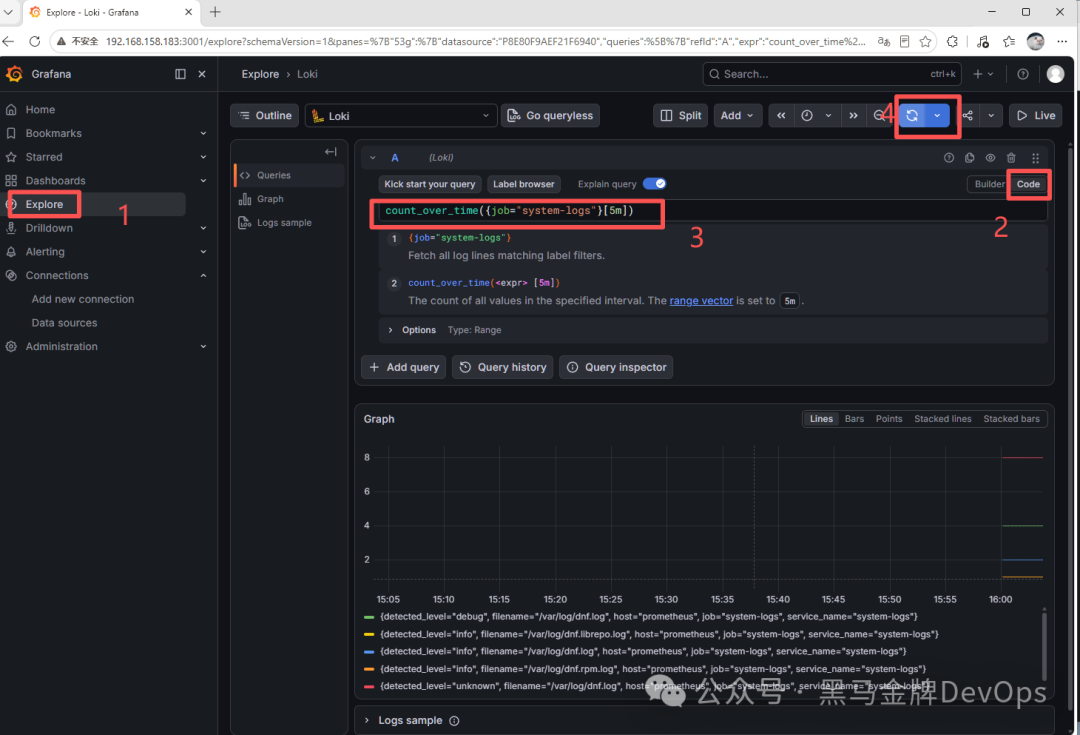Image resolution: width=1080 pixels, height=735 pixels.
Task: Shift time range forwards
Action: point(853,116)
